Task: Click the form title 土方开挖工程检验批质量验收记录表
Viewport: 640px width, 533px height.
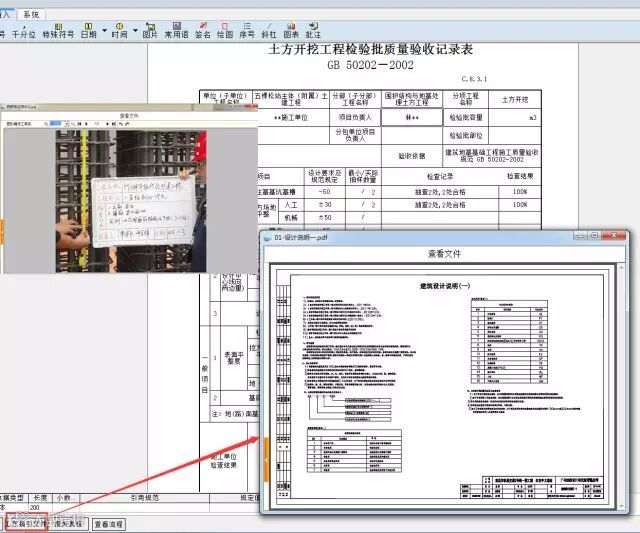Action: tap(371, 49)
